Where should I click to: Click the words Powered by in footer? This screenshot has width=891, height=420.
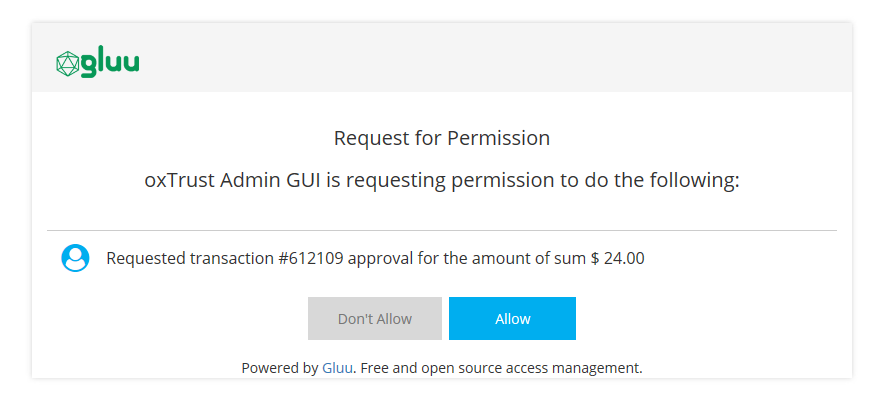280,368
